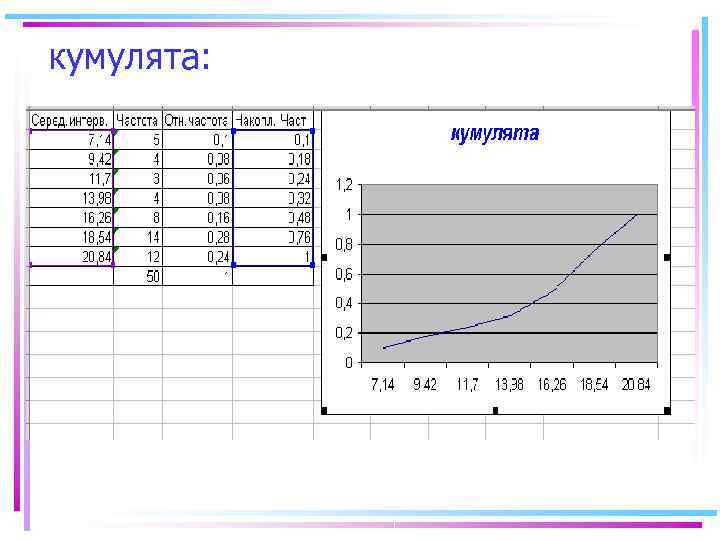
Task: Select relative frequency cell 0,28
Action: coord(197,237)
